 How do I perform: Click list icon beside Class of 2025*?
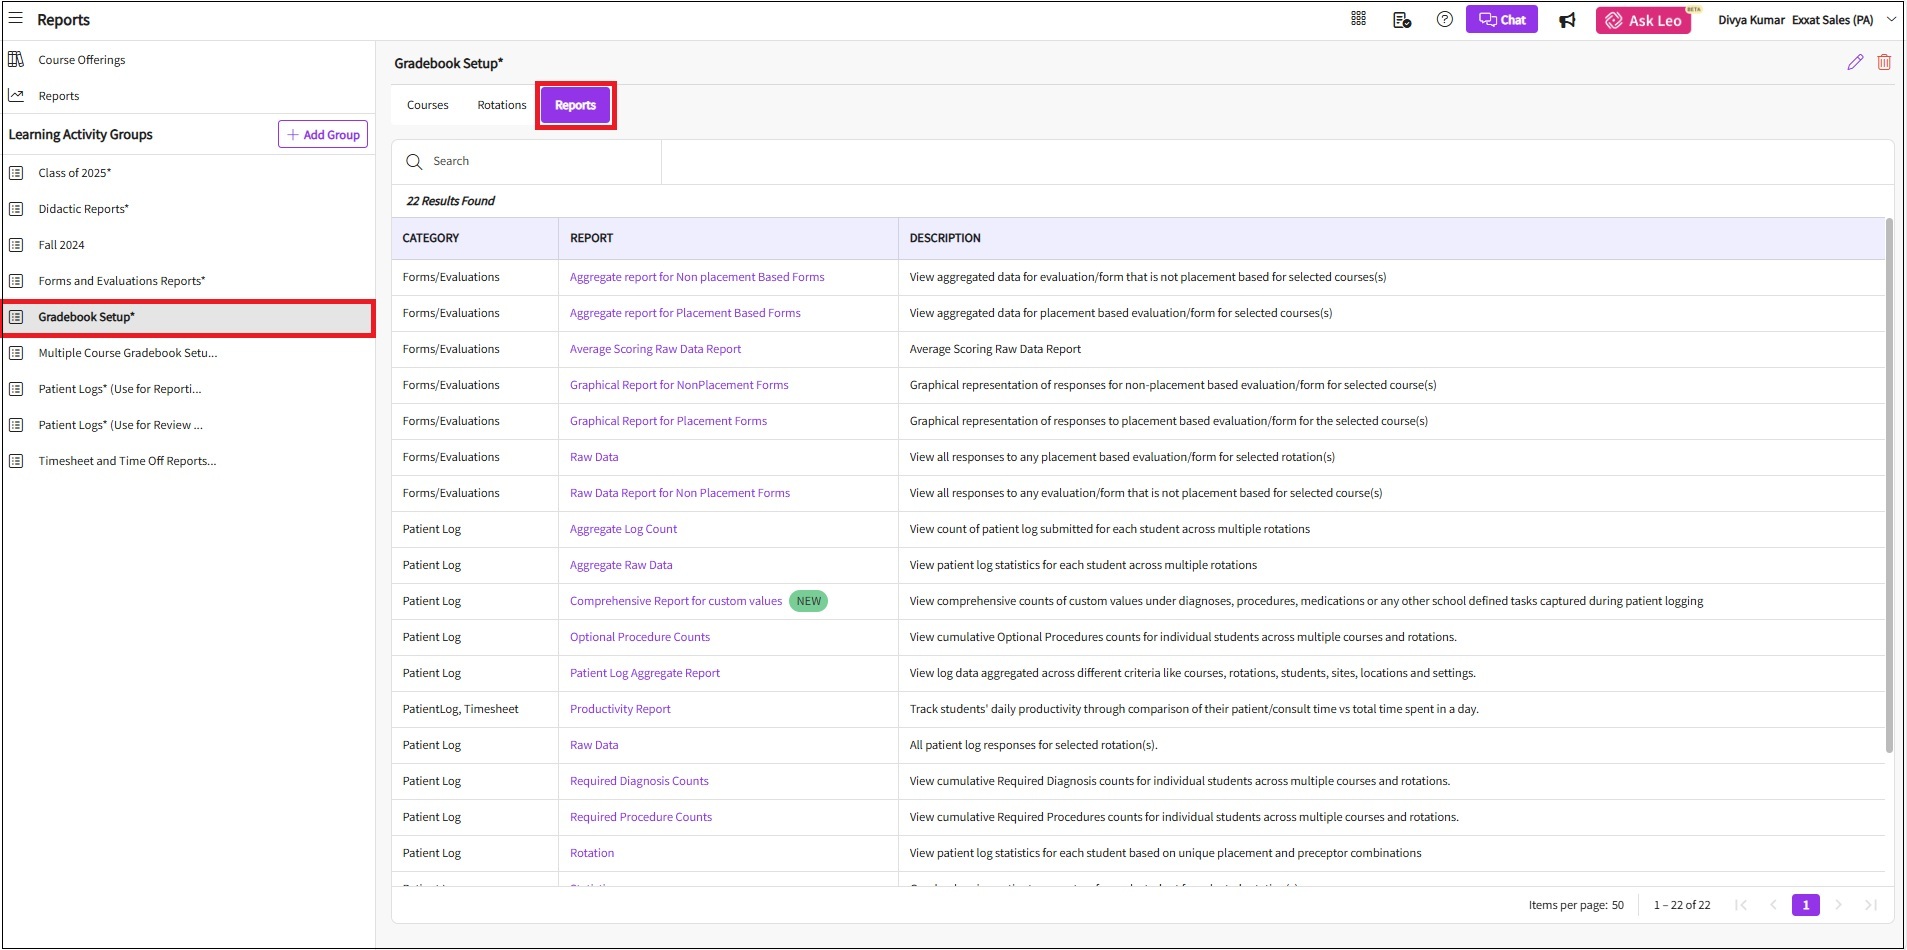(x=16, y=173)
